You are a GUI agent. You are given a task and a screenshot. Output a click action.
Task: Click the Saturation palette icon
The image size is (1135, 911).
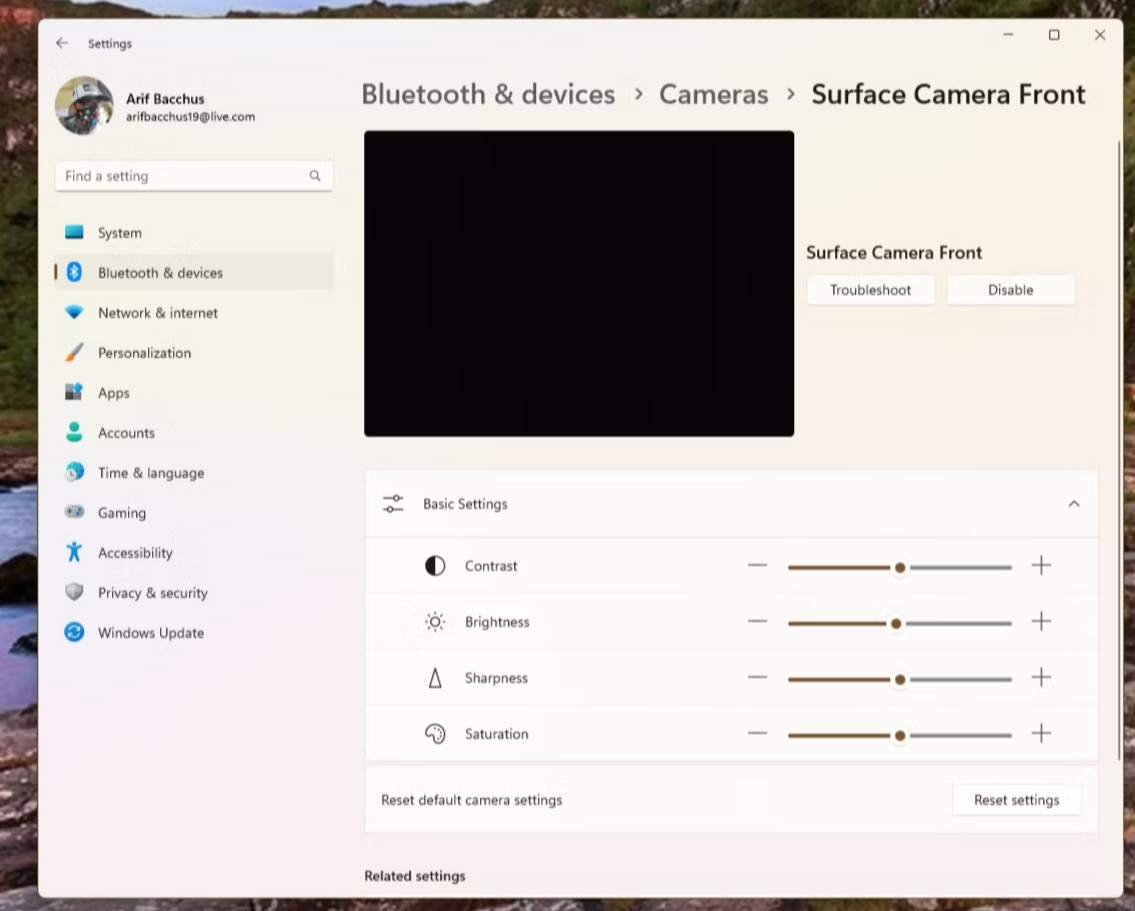(435, 734)
